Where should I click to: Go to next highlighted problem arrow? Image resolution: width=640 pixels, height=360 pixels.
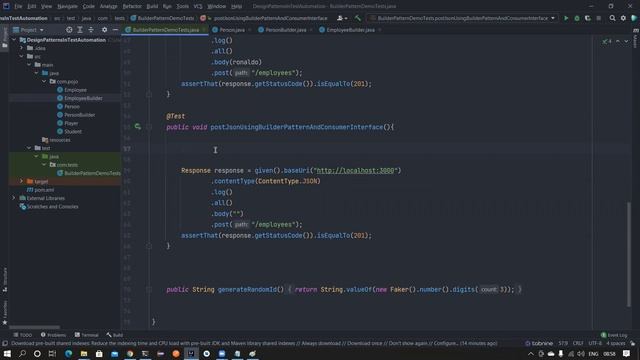click(626, 41)
